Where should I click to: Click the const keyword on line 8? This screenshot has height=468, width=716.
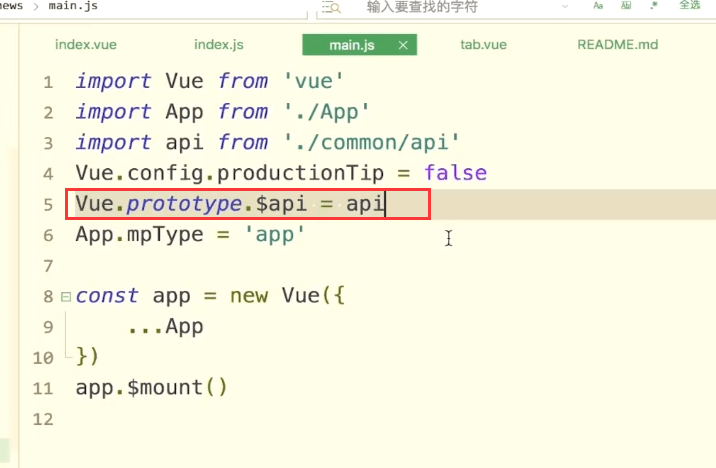pos(107,296)
